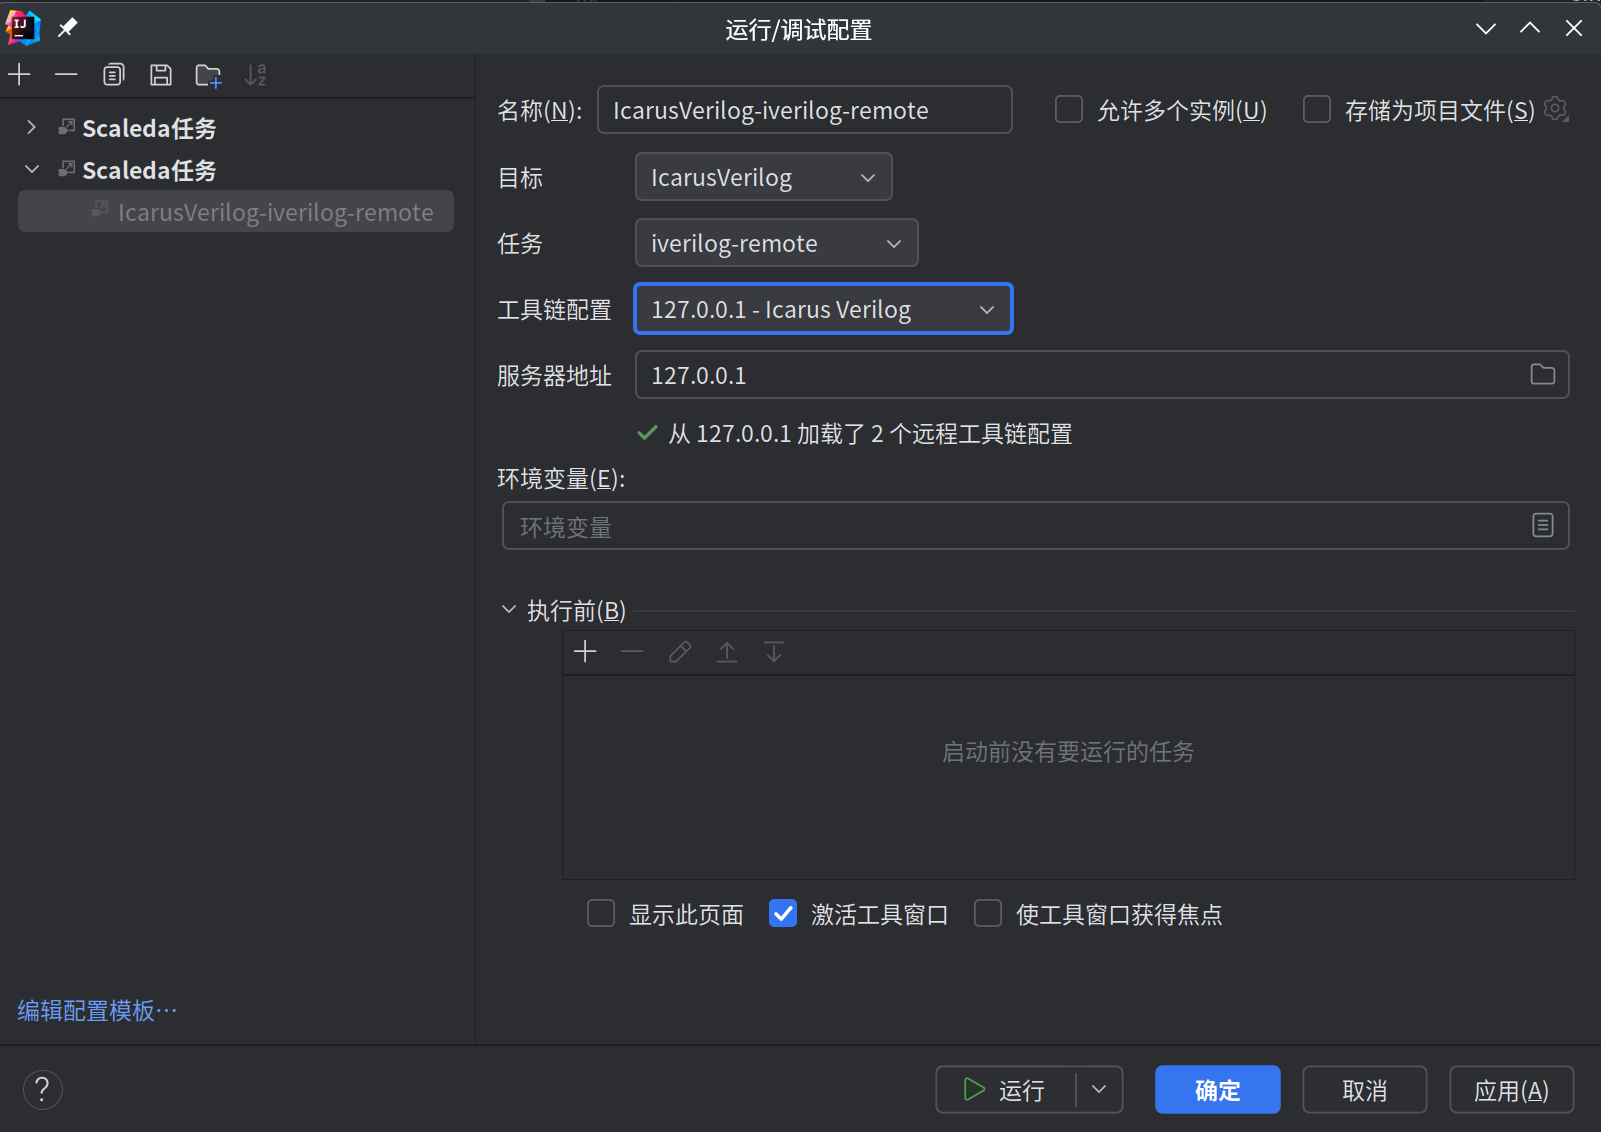Click the 取消 button

tap(1365, 1089)
